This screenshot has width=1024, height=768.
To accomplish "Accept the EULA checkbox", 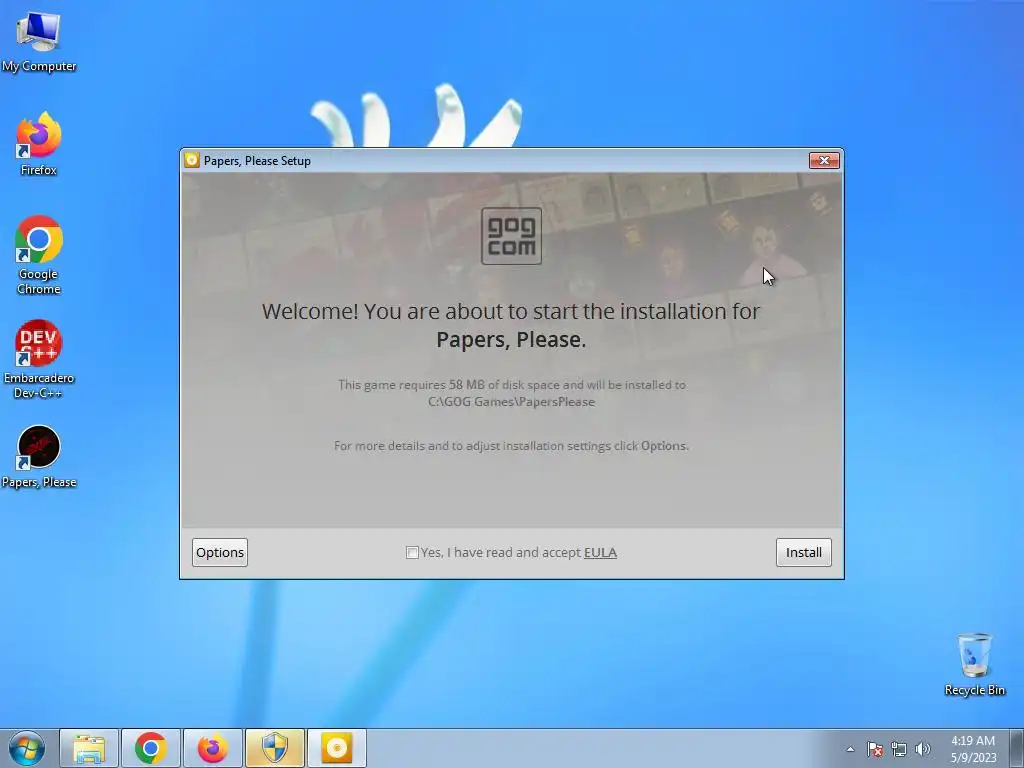I will coord(412,552).
